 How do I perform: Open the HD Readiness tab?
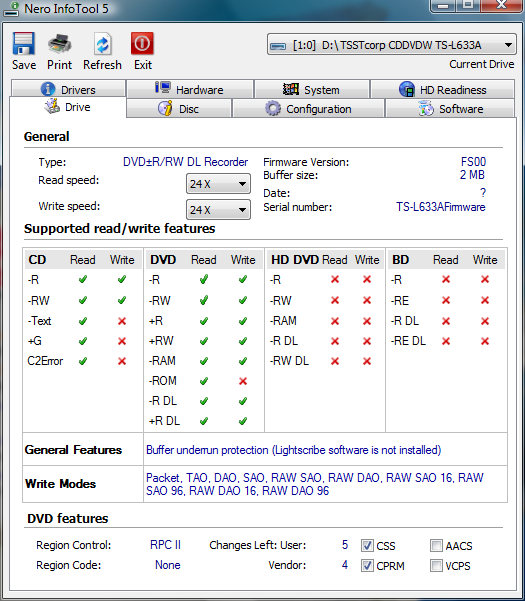point(442,89)
